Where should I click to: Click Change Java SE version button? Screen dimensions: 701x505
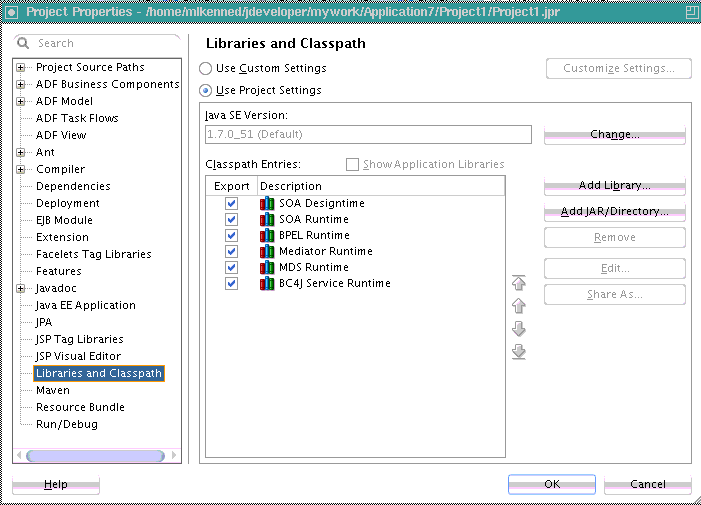[x=615, y=135]
